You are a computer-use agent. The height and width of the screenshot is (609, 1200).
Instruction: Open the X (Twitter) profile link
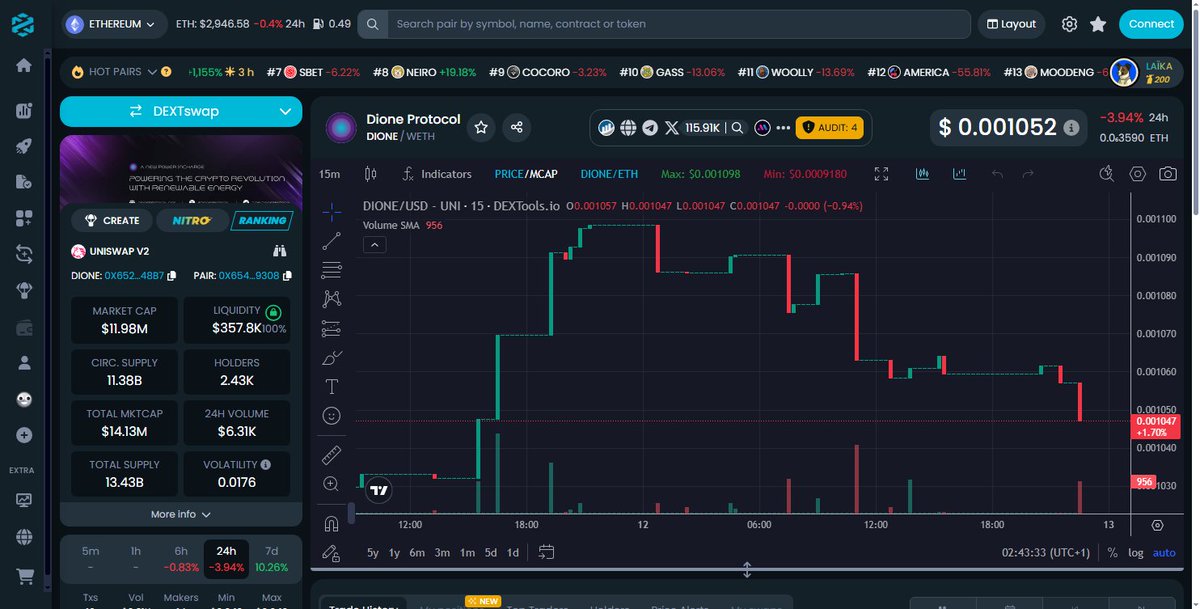[x=672, y=127]
